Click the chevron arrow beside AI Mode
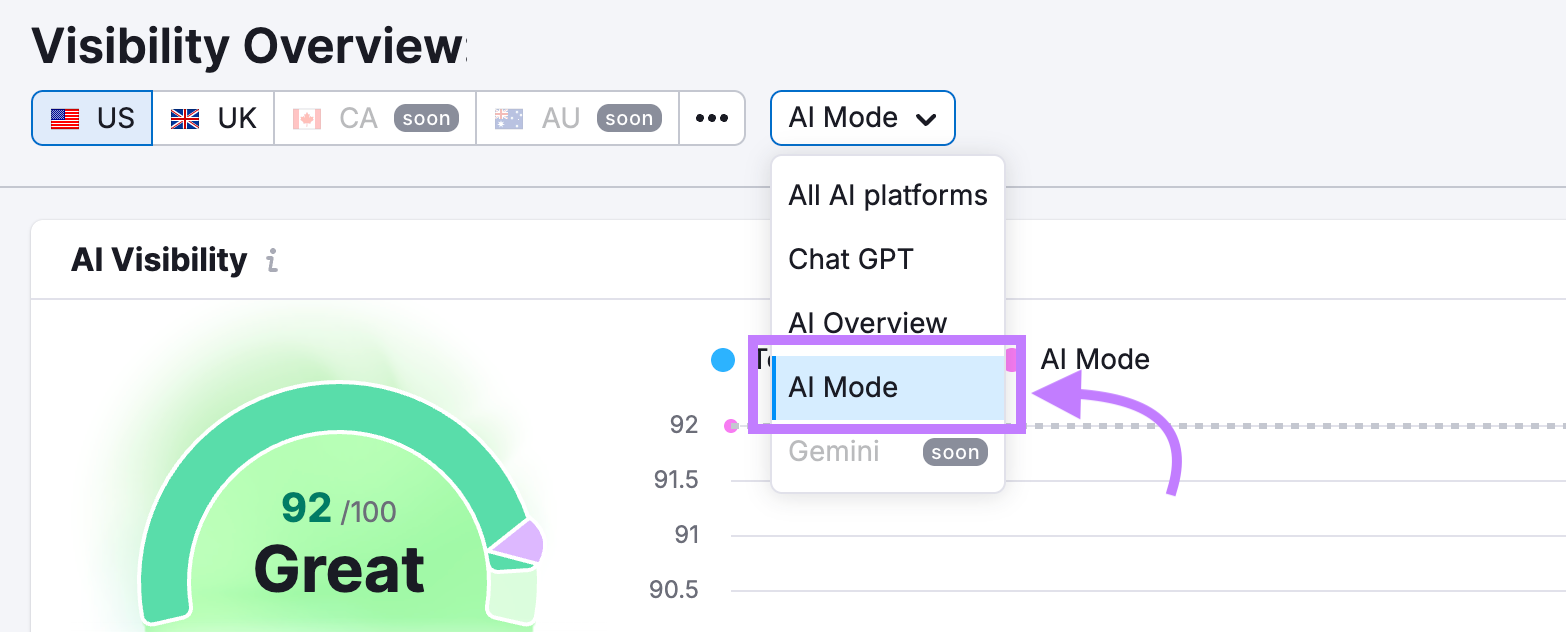 click(x=926, y=119)
